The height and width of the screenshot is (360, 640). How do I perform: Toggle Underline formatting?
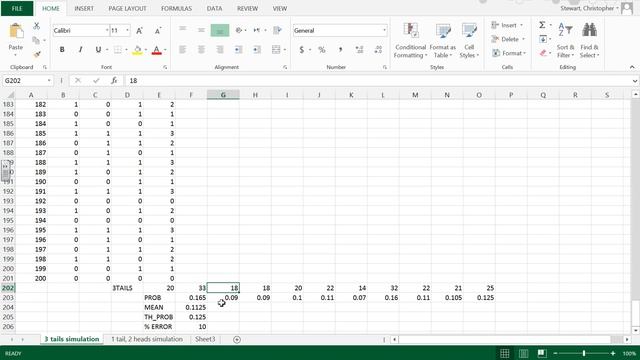tap(98, 50)
